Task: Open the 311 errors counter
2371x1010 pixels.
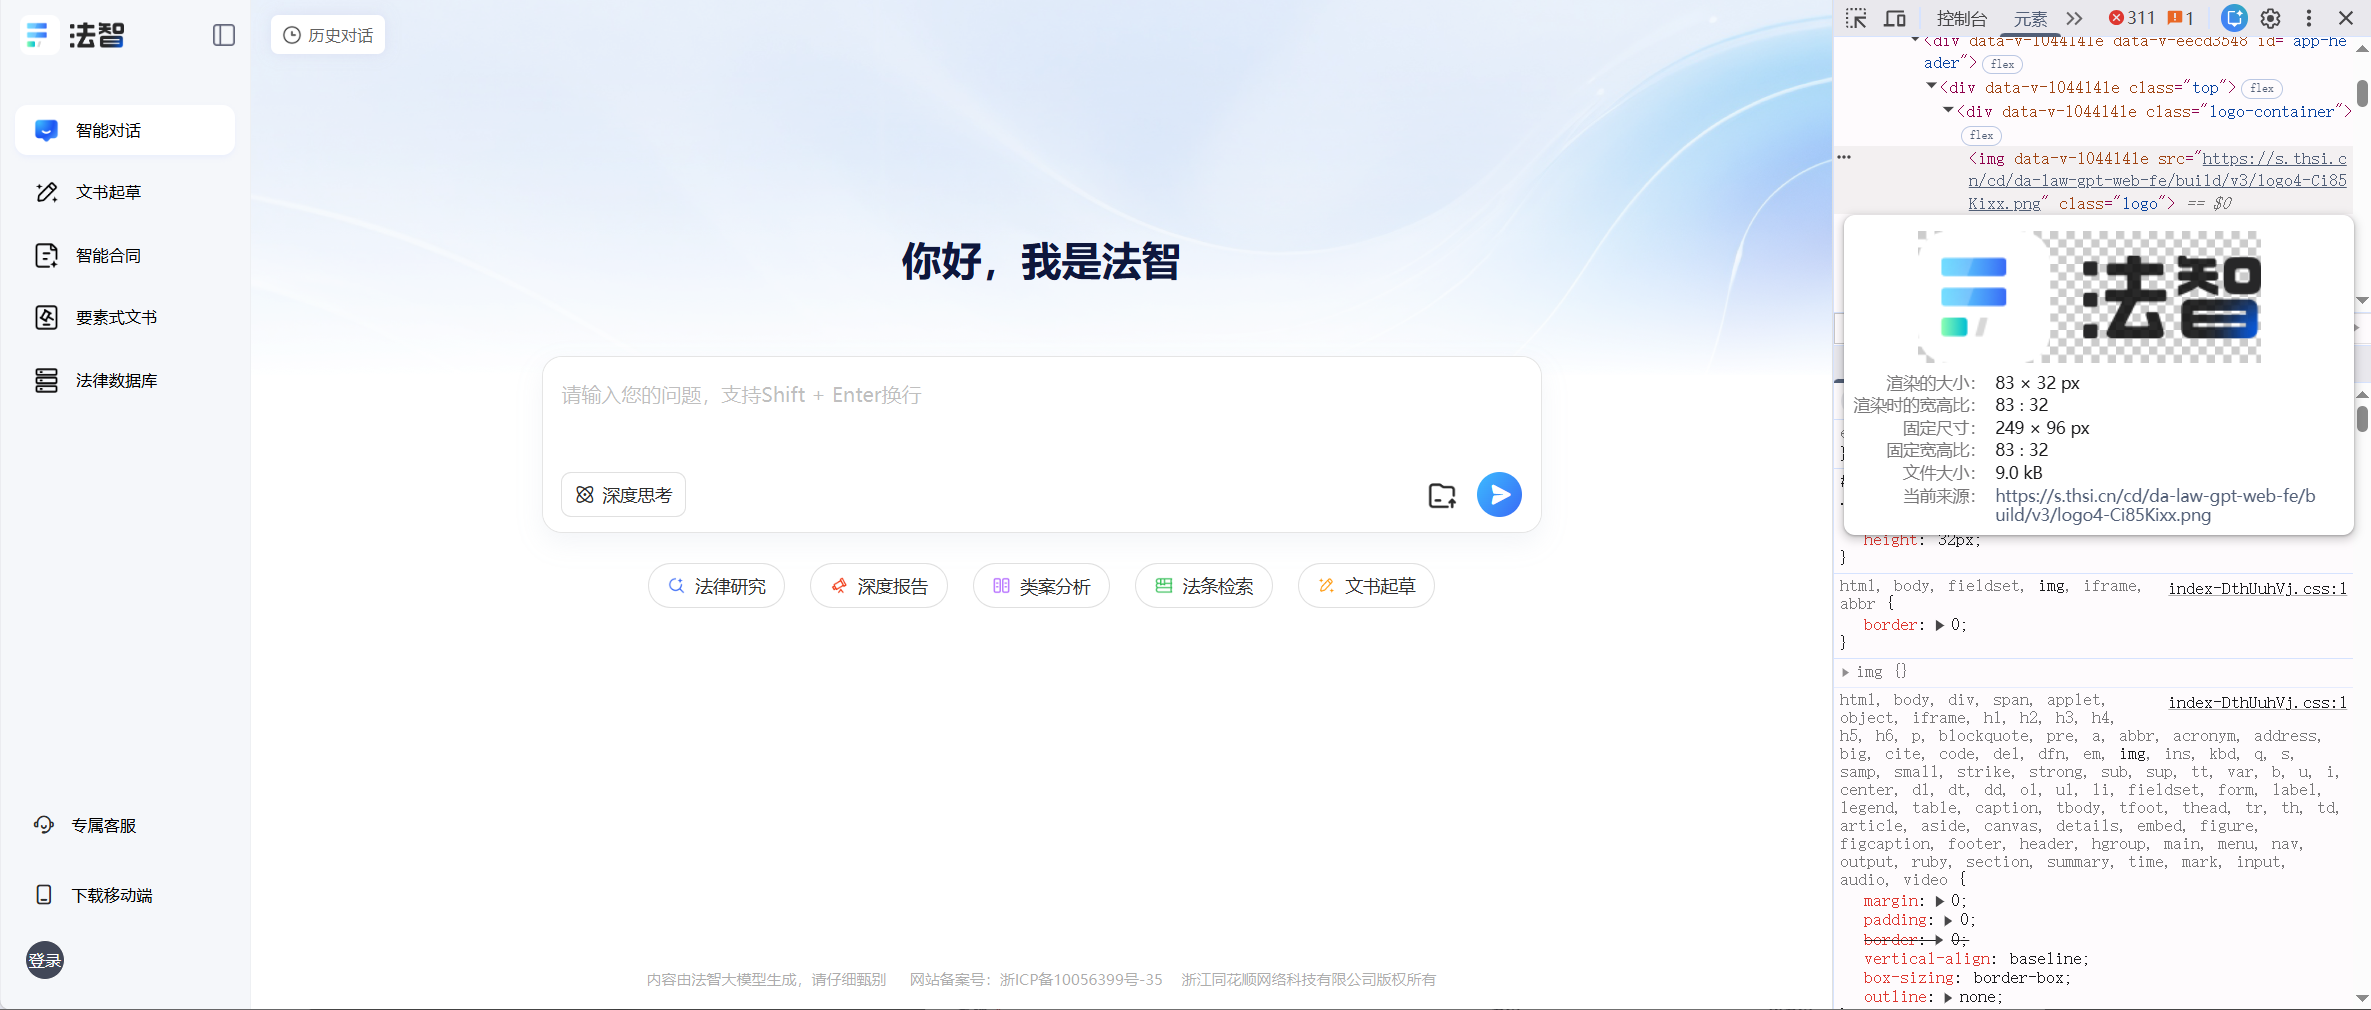Action: 2131,18
